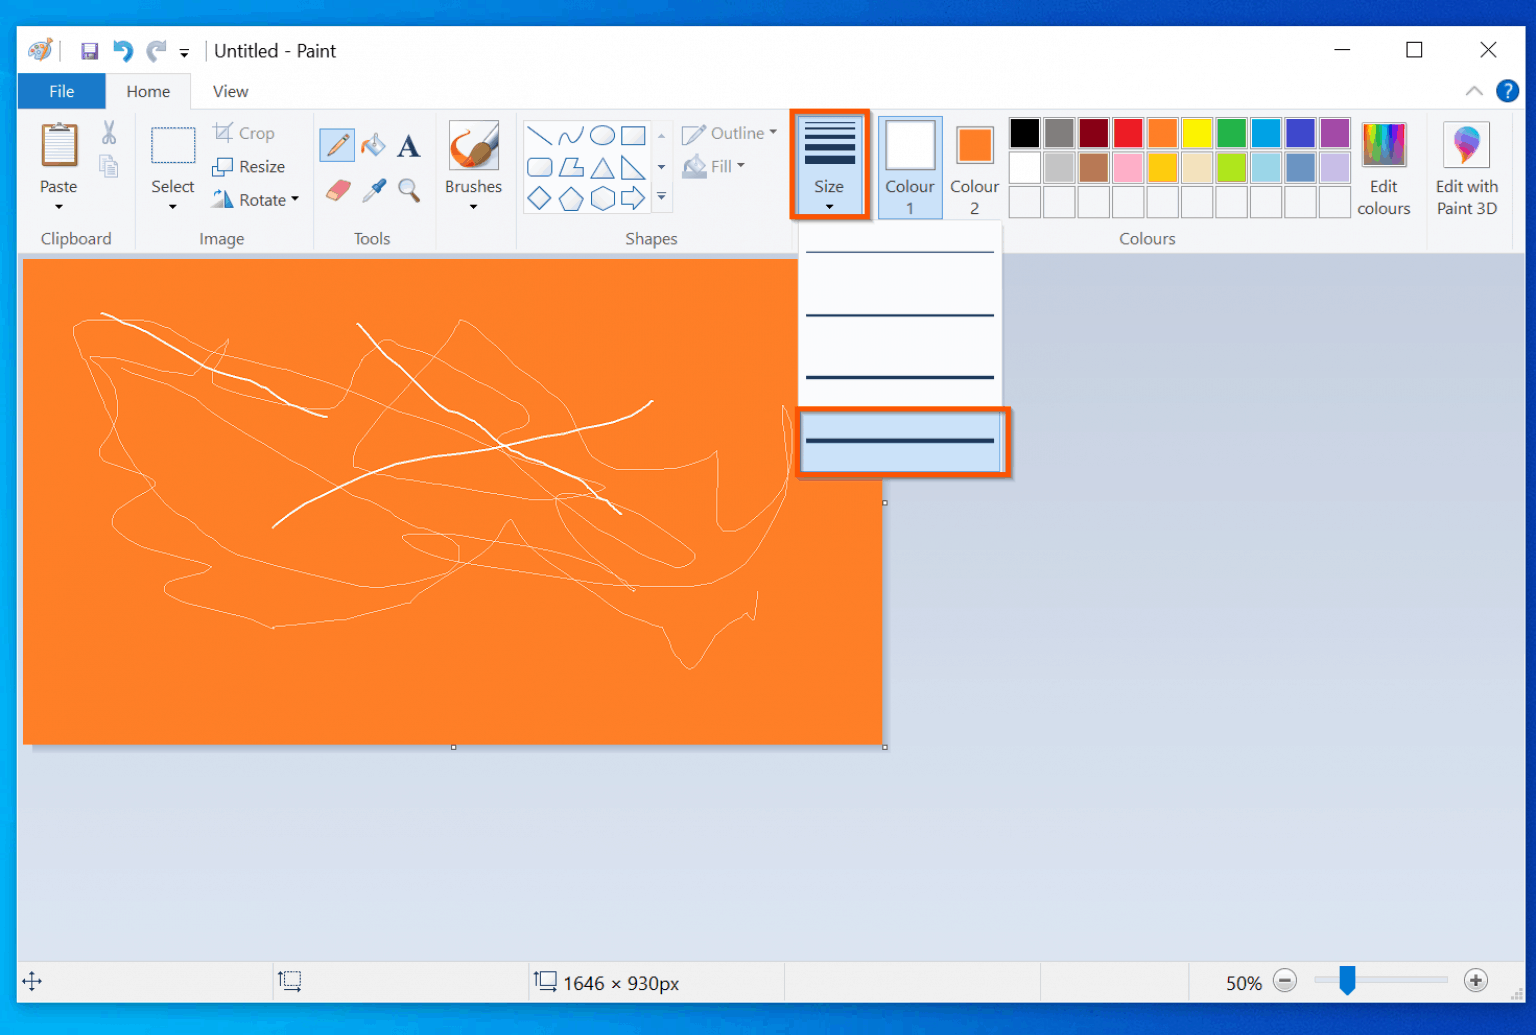Select the oval shape
Viewport: 1536px width, 1035px height.
(x=601, y=133)
